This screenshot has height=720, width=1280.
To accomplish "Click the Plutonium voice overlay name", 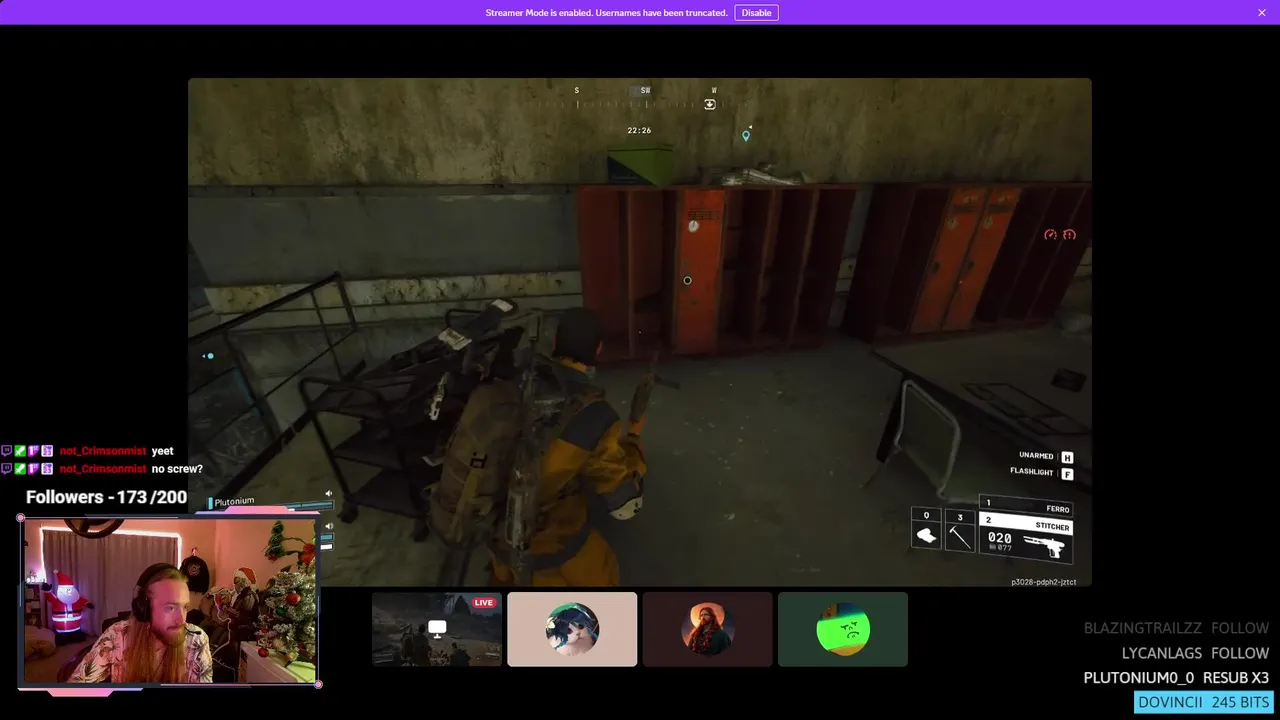I will point(235,501).
